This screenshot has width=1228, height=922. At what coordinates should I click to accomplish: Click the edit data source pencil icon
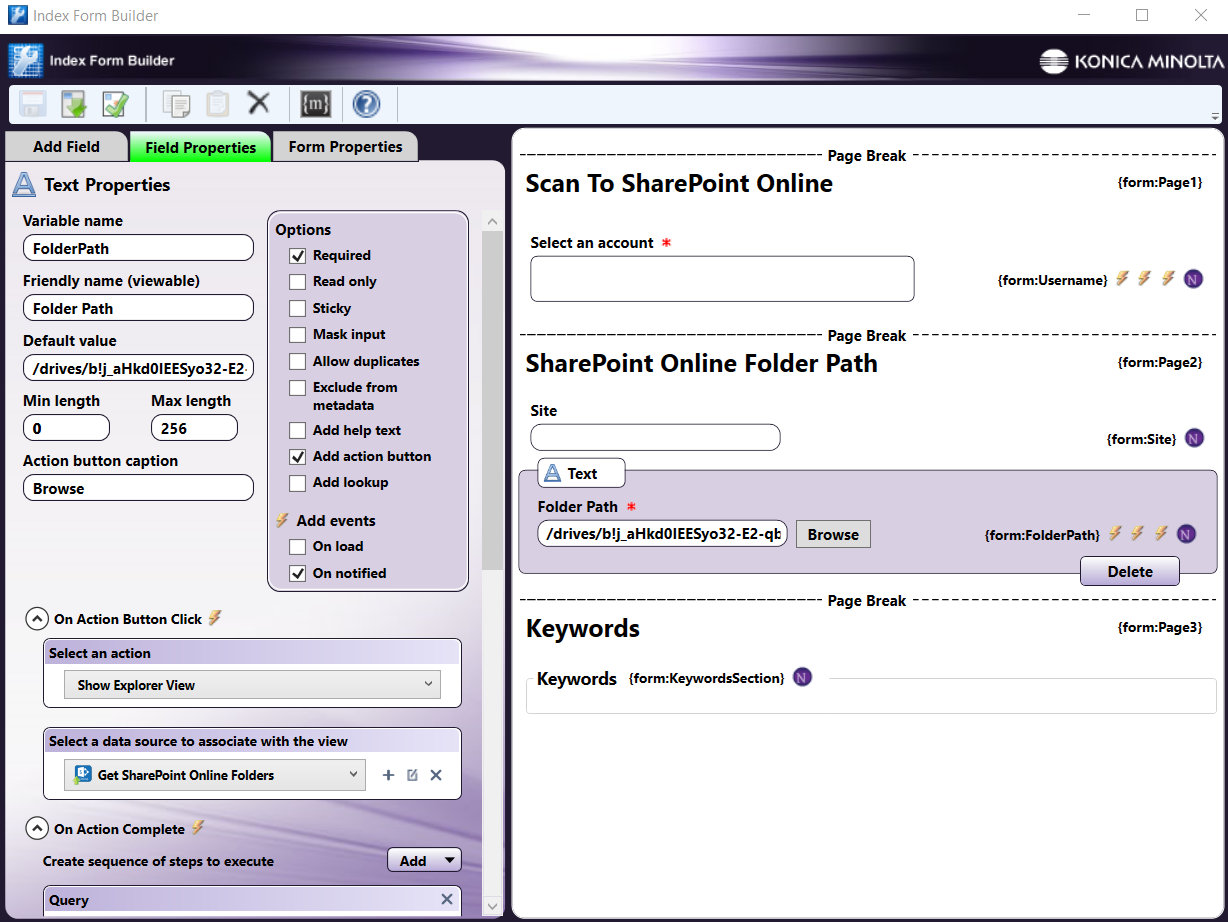412,775
